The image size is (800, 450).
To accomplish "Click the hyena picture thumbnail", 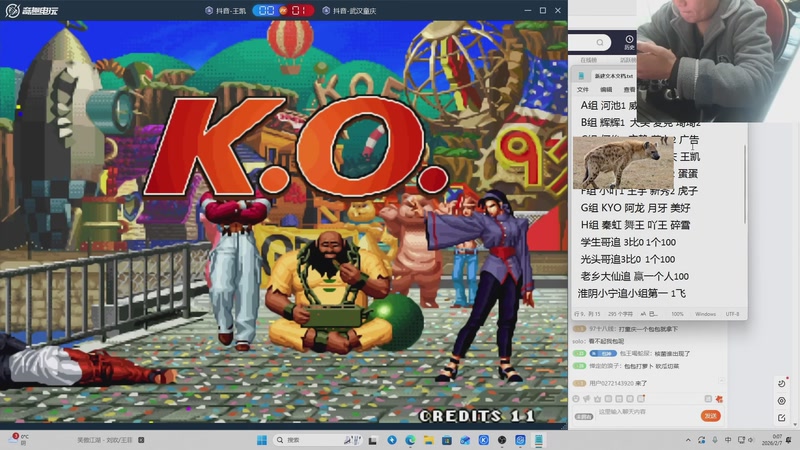I will coord(623,163).
